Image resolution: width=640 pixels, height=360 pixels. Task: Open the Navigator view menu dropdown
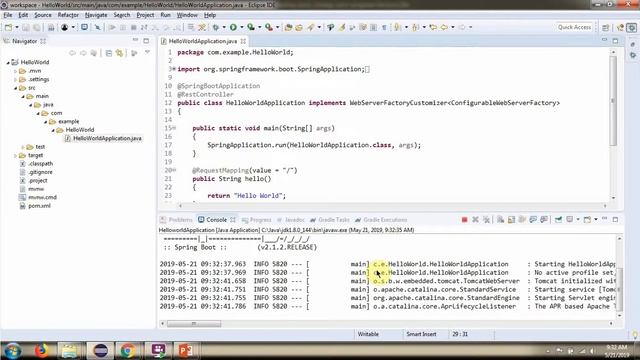[x=147, y=53]
